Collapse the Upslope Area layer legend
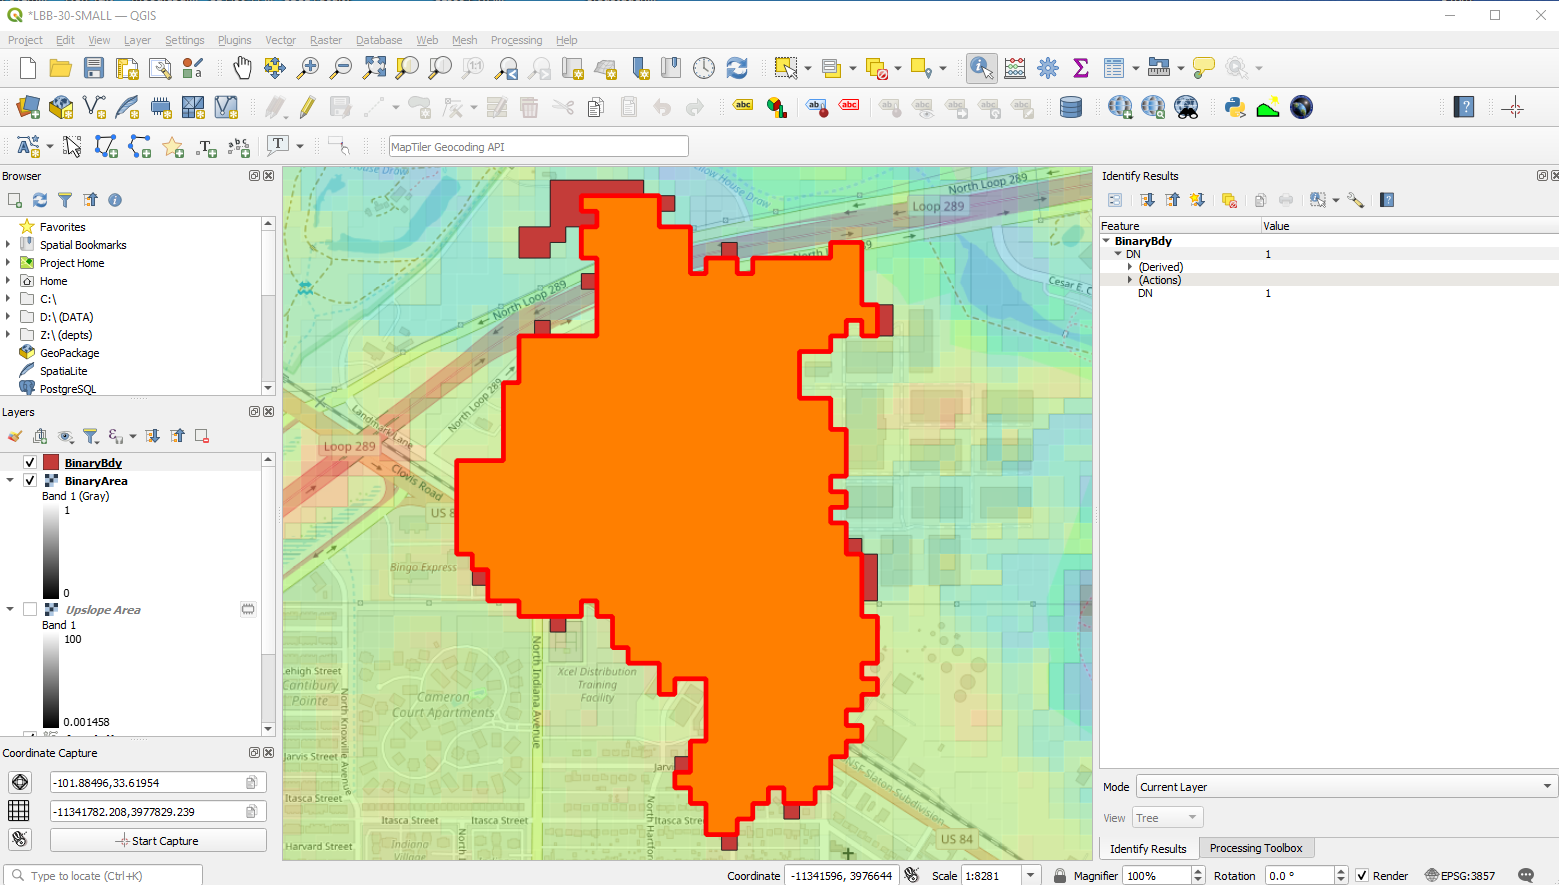Screen dimensions: 1559x885 10,609
